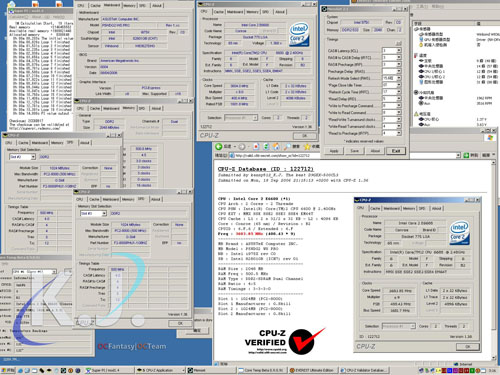The image size is (500, 375).
Task: Click the IE forward arrow button
Action: tap(242, 147)
